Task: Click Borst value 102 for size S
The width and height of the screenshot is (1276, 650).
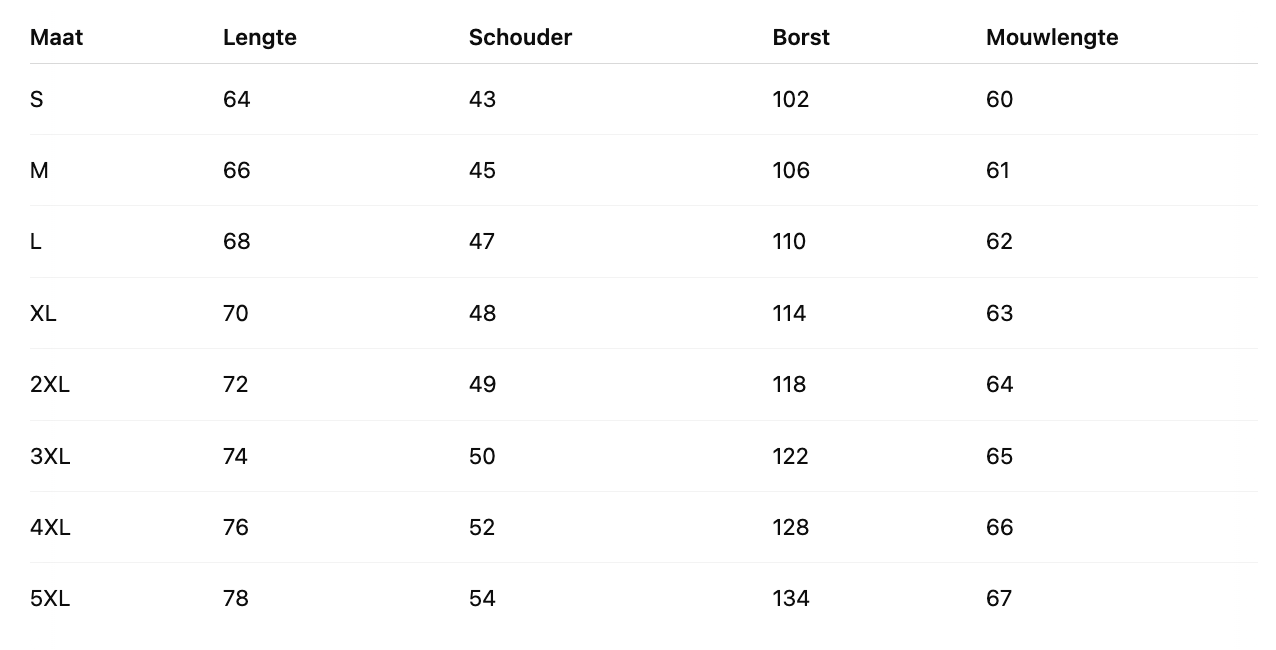Action: pyautogui.click(x=790, y=99)
